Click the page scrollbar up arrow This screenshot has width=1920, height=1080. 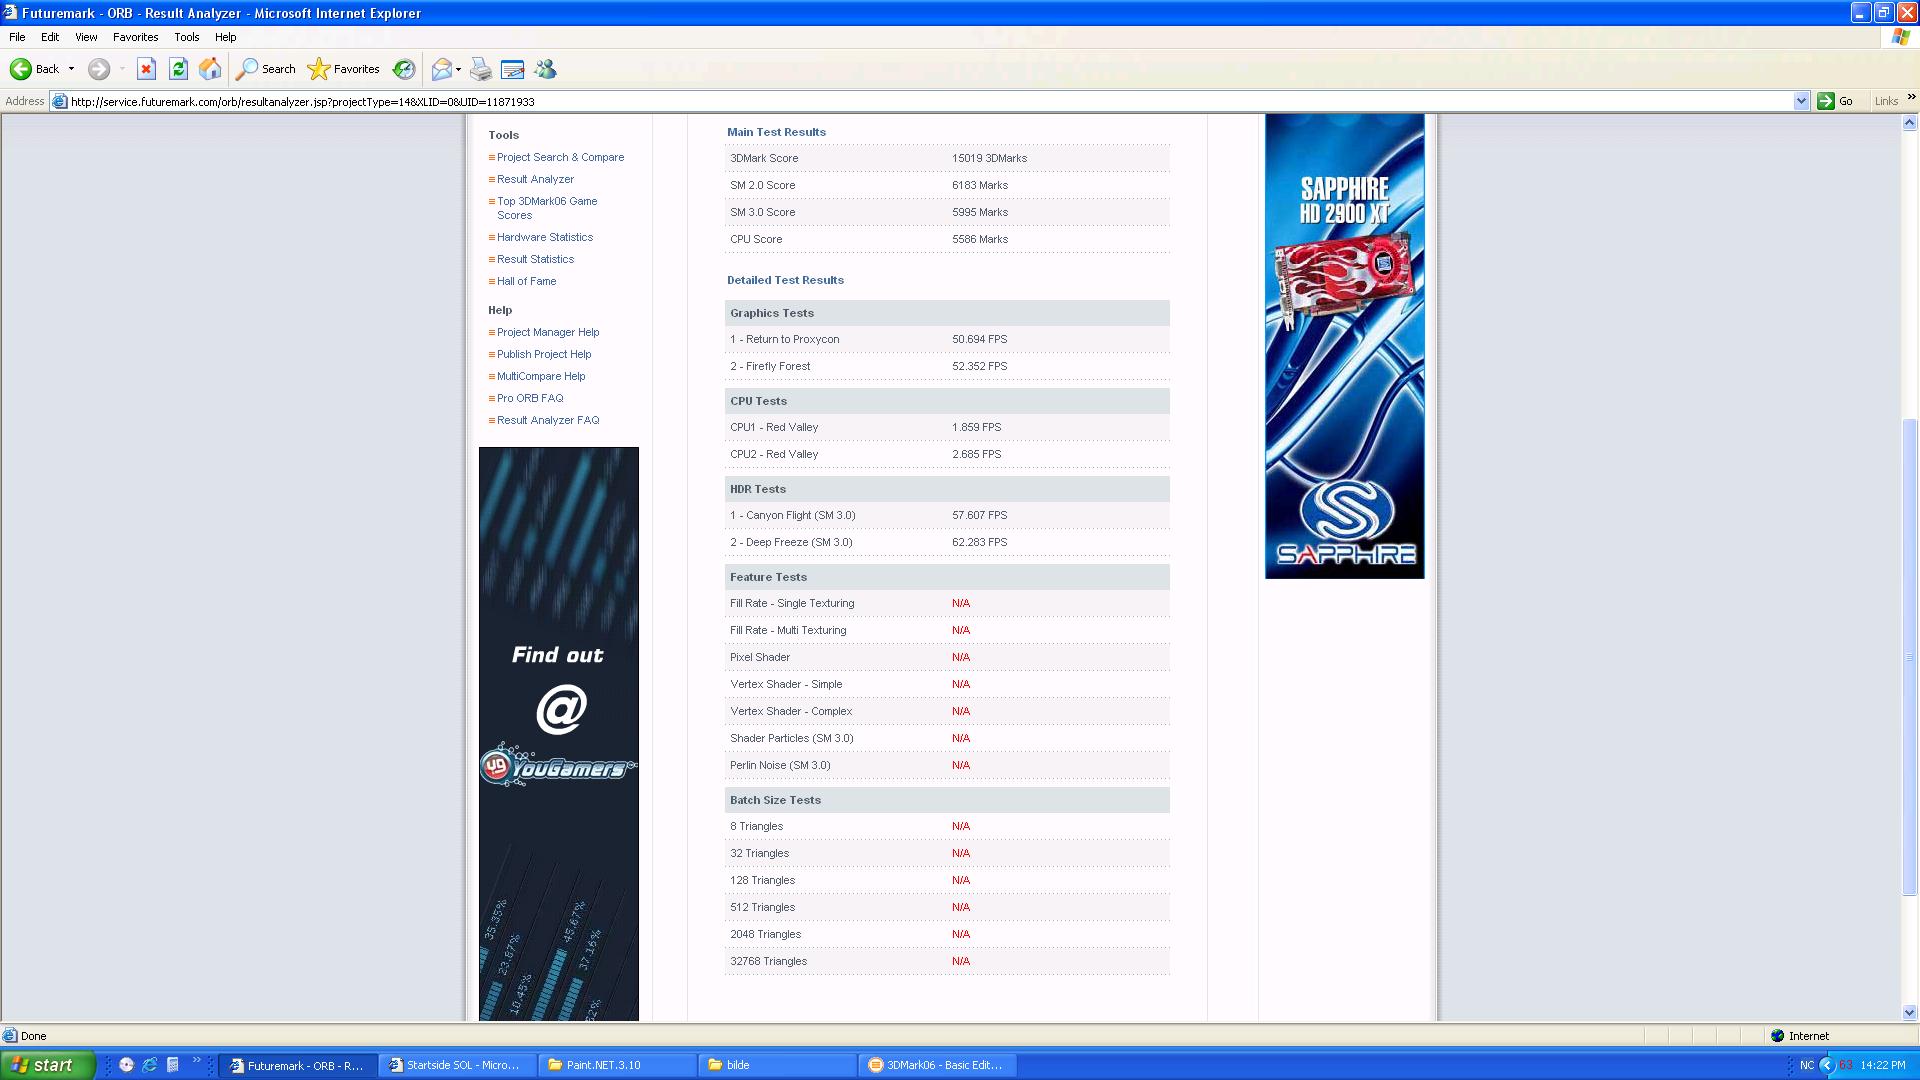[x=1909, y=123]
